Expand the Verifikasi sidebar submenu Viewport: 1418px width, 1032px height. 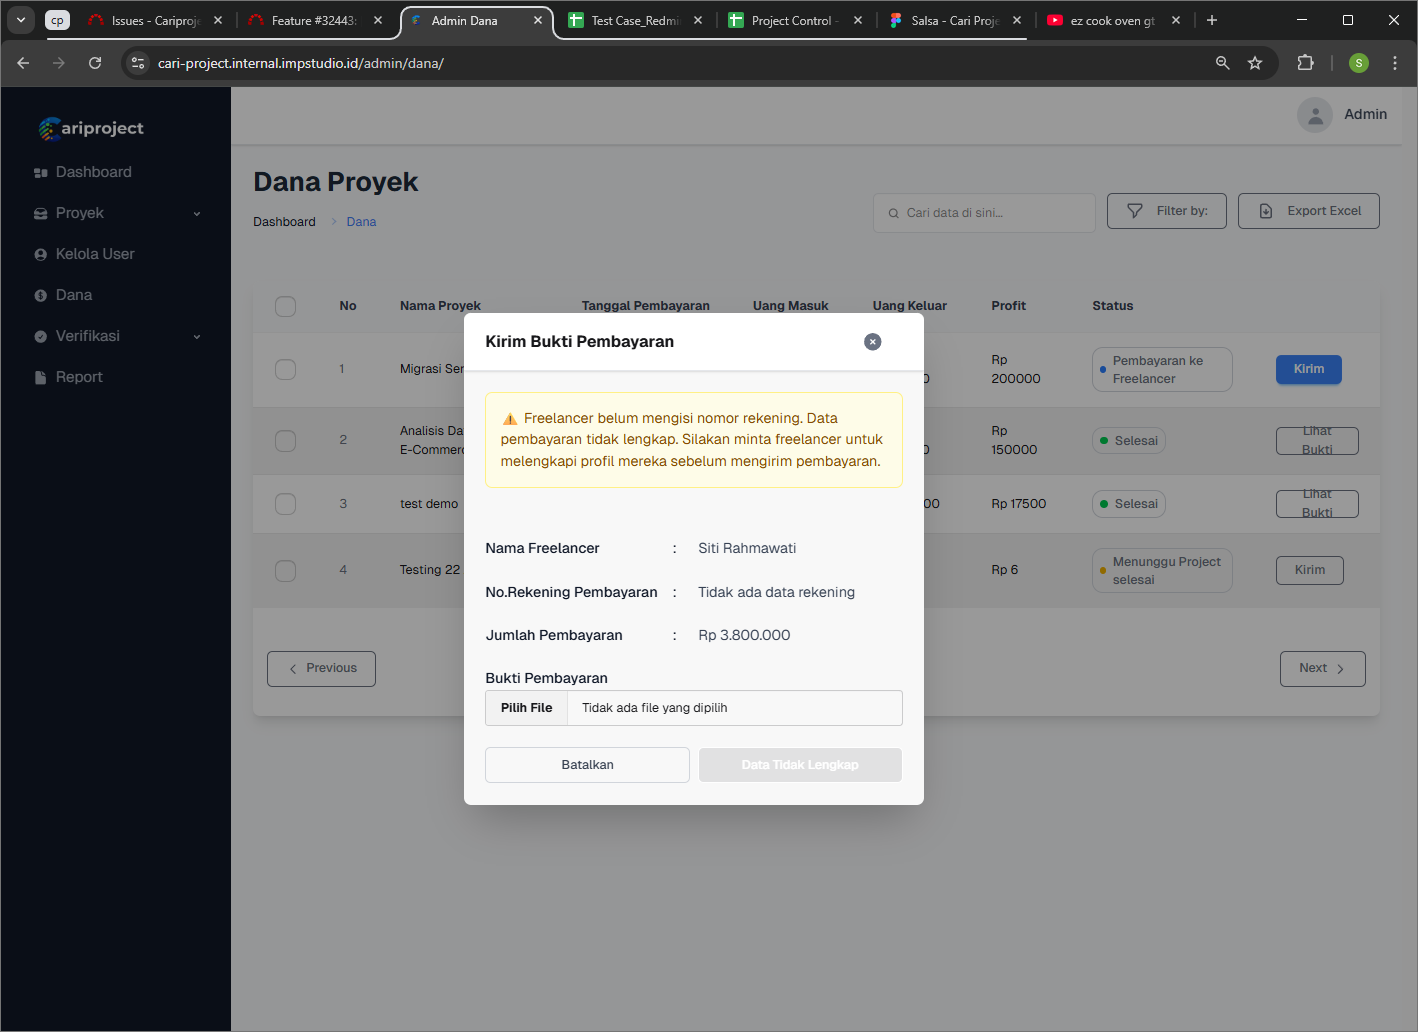(x=196, y=337)
